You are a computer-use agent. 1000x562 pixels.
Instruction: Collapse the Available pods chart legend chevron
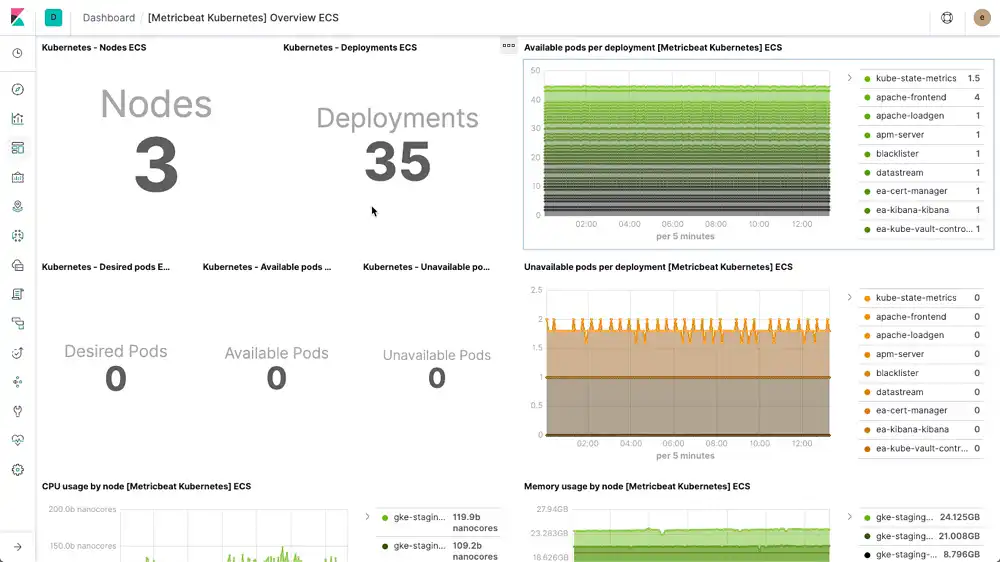(849, 78)
